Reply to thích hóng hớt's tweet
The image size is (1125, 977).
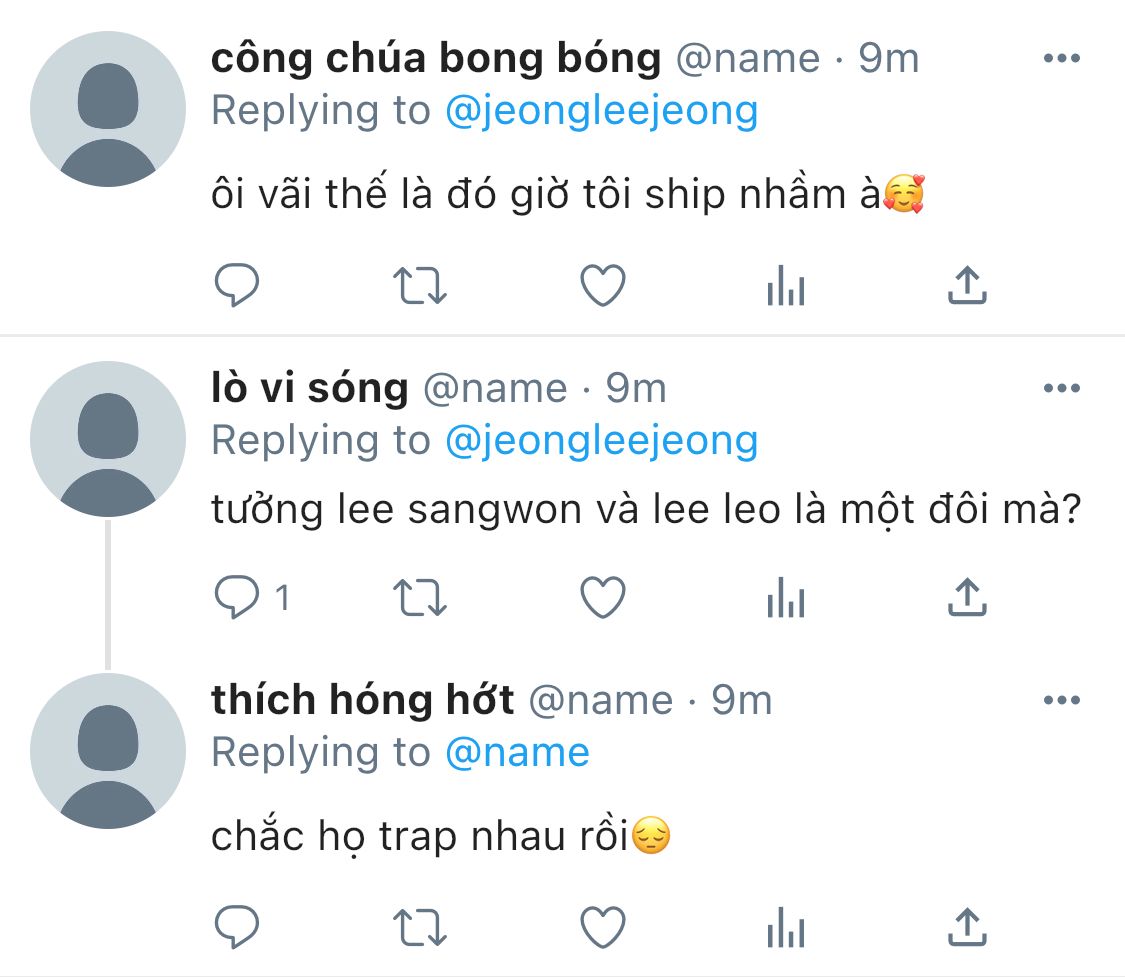click(238, 927)
